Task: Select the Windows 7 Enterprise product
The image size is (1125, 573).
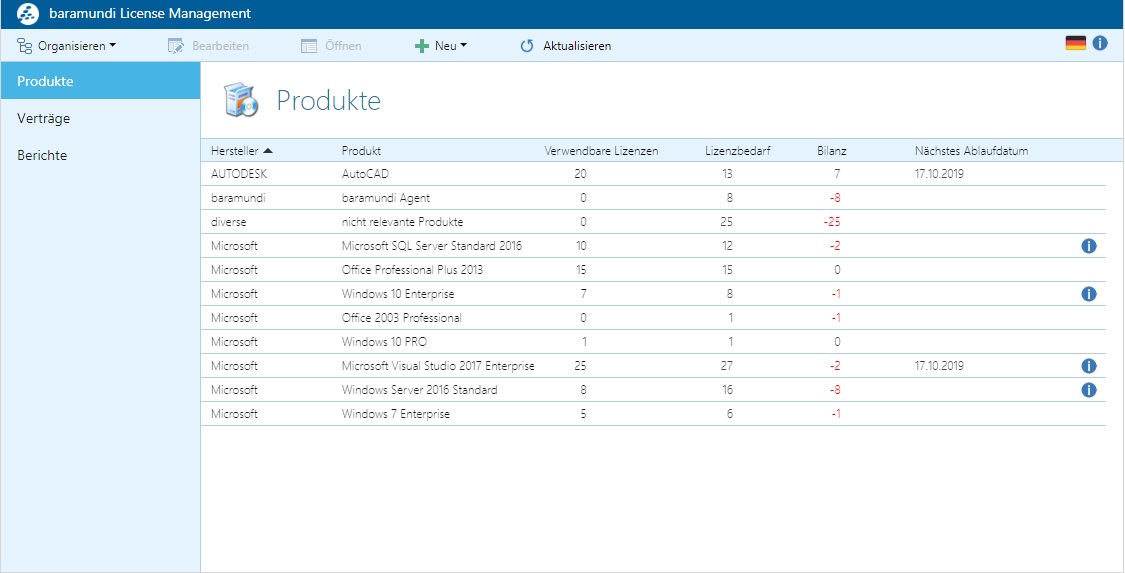Action: coord(395,414)
